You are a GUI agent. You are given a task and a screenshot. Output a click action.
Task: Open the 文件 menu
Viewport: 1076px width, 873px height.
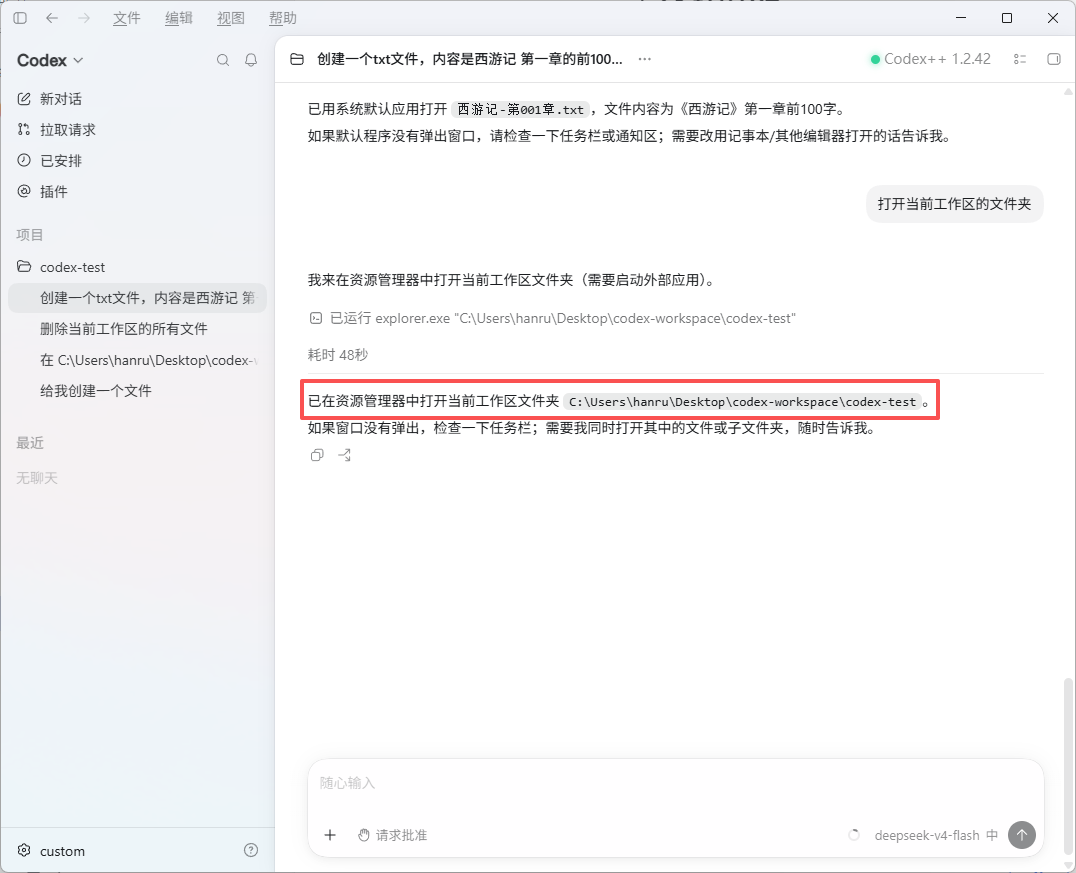click(126, 19)
